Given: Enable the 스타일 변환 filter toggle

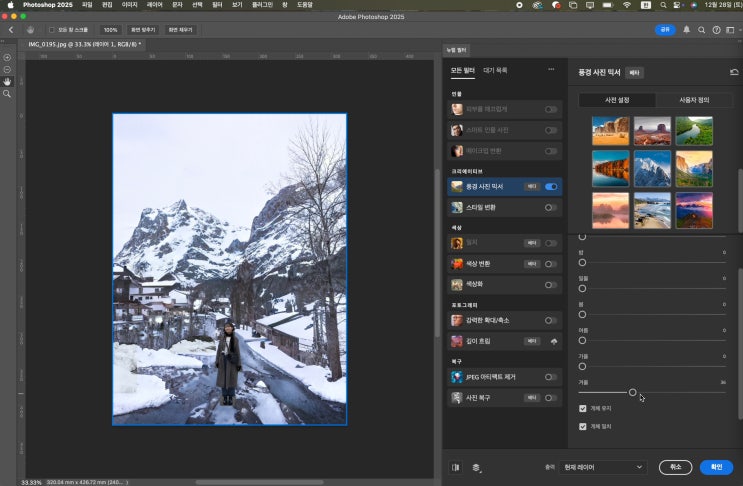Looking at the screenshot, I should point(551,207).
